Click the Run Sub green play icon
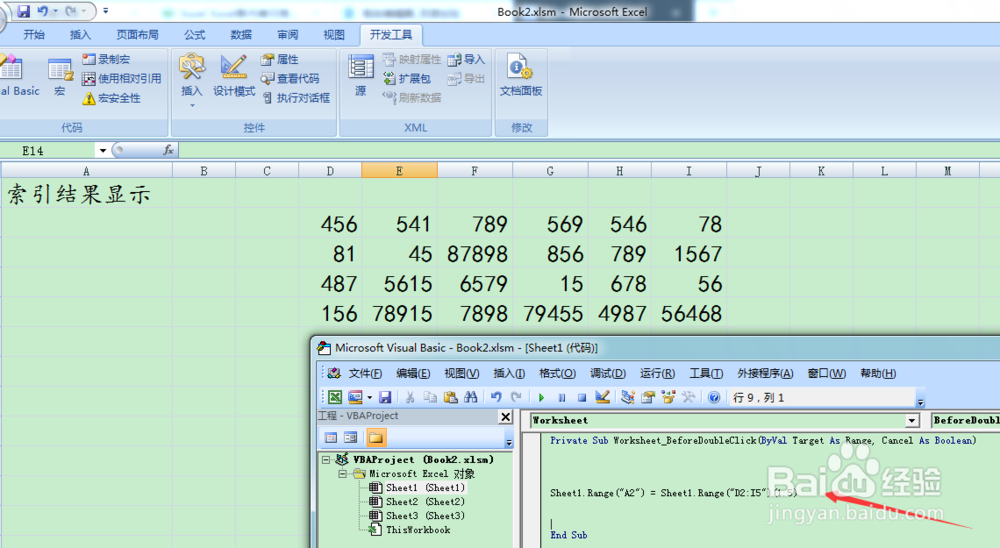 click(541, 397)
